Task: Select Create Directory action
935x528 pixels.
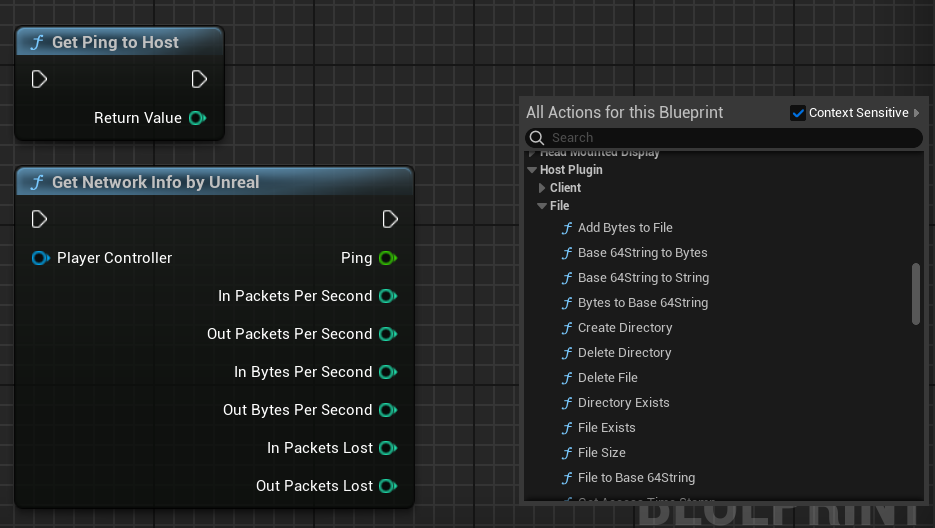Action: click(x=625, y=328)
